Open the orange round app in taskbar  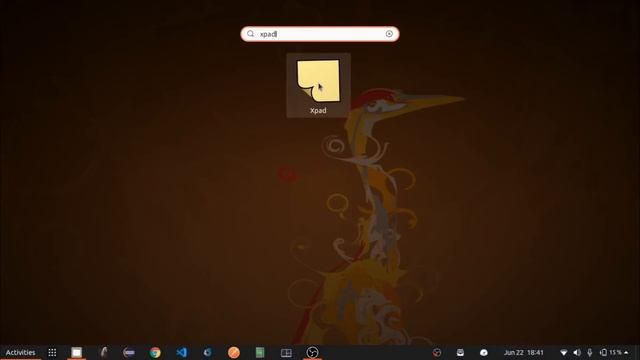[233, 352]
